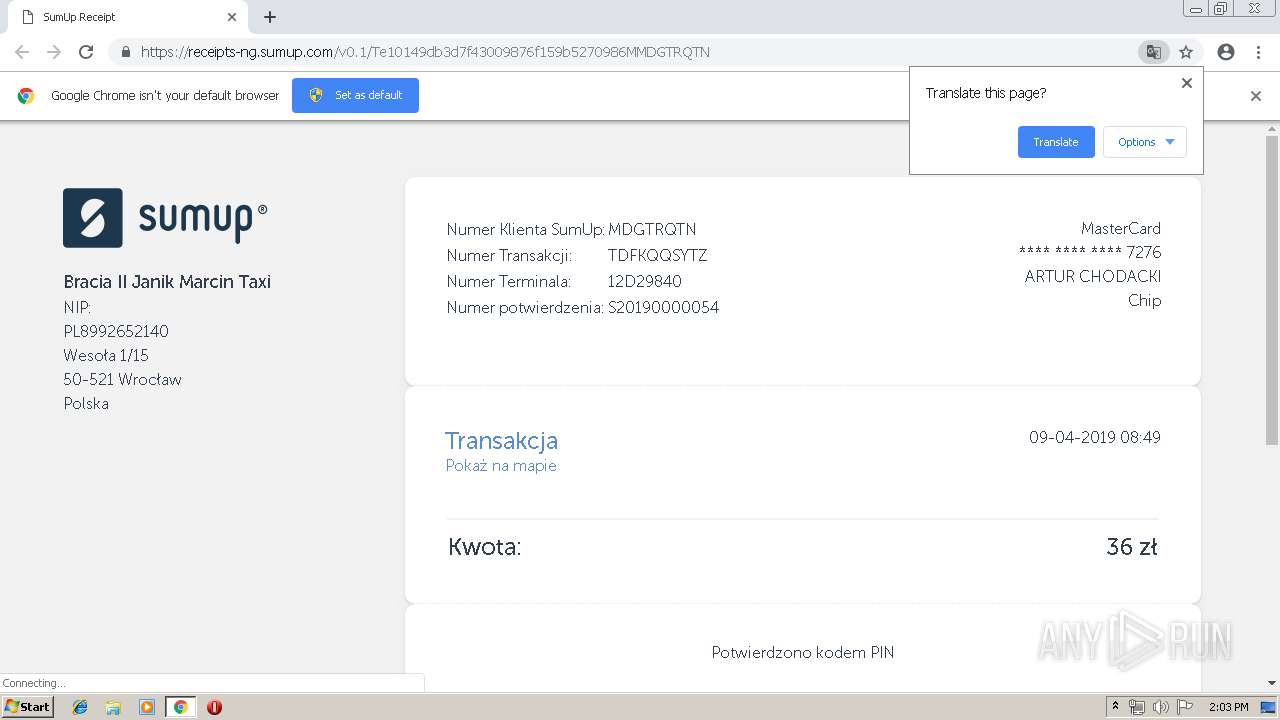Click client number MDGTRQTN
The image size is (1280, 720).
652,229
